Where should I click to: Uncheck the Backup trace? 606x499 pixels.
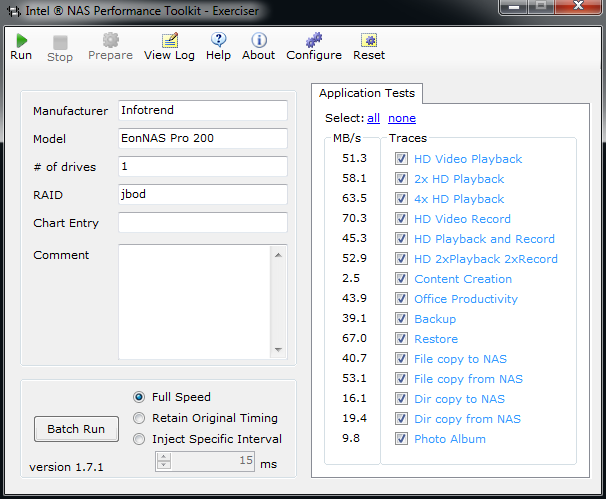[401, 318]
